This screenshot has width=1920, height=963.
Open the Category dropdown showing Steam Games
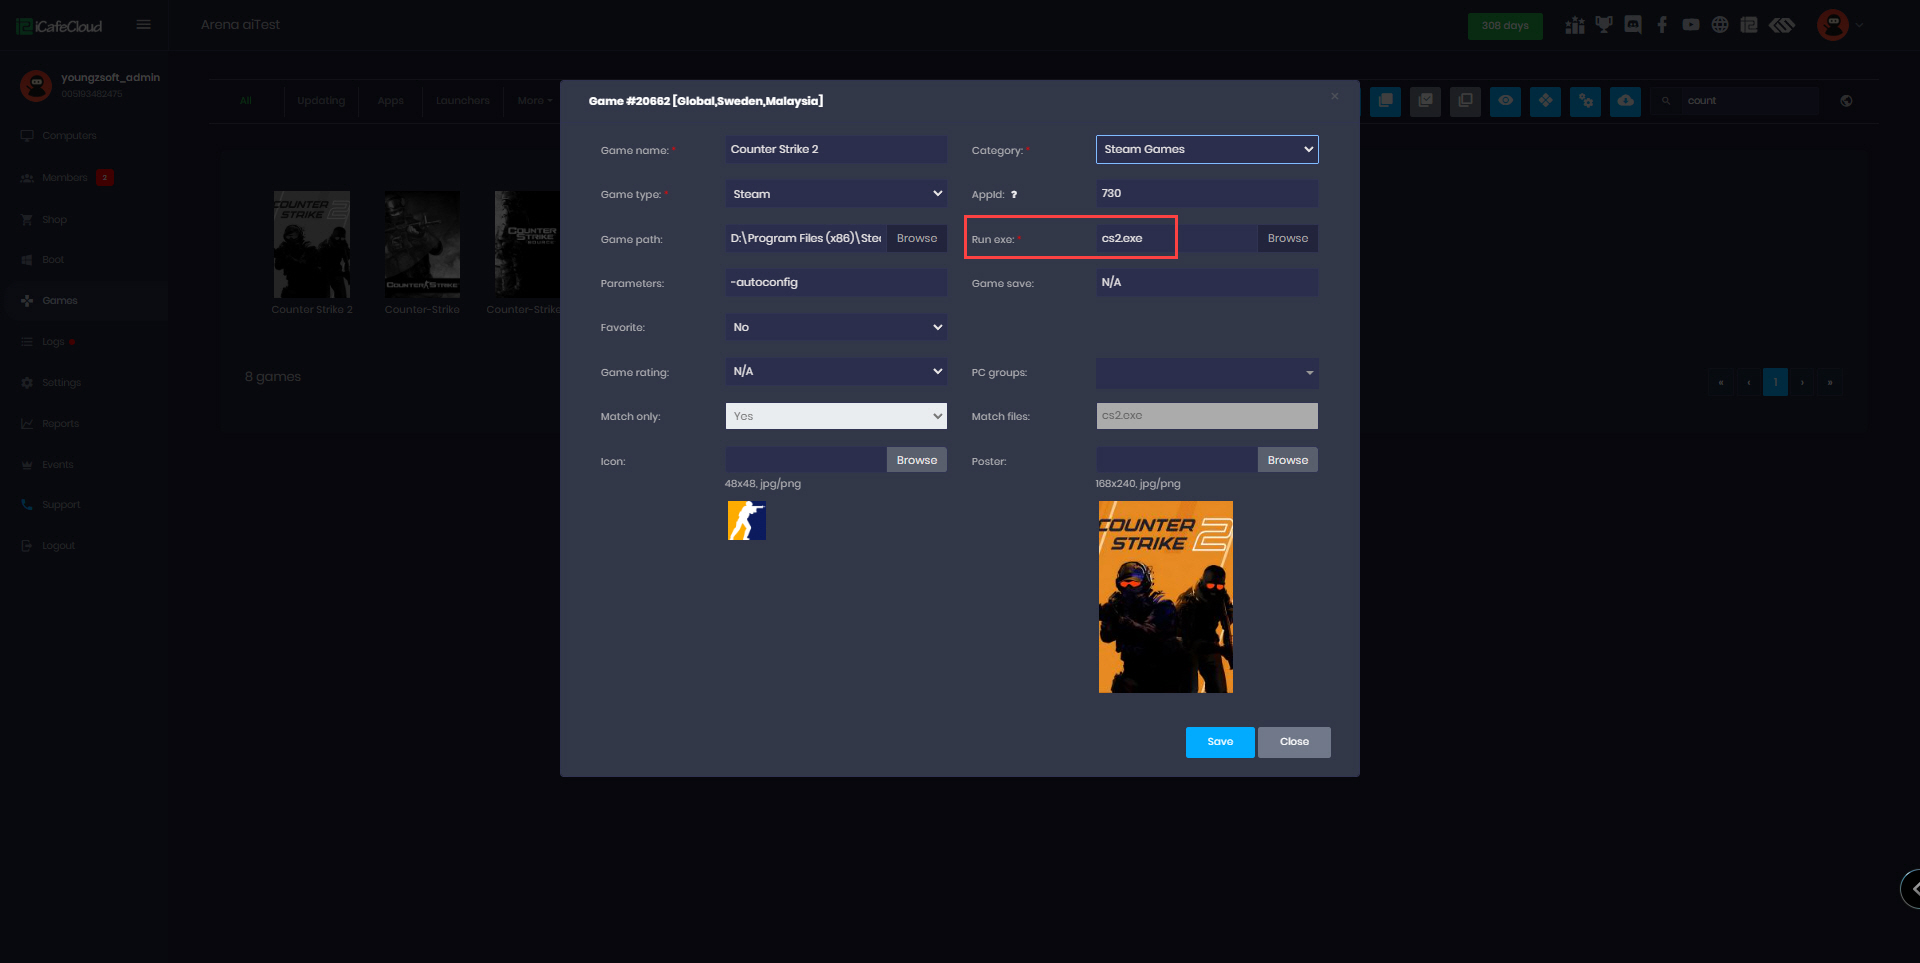click(1206, 150)
